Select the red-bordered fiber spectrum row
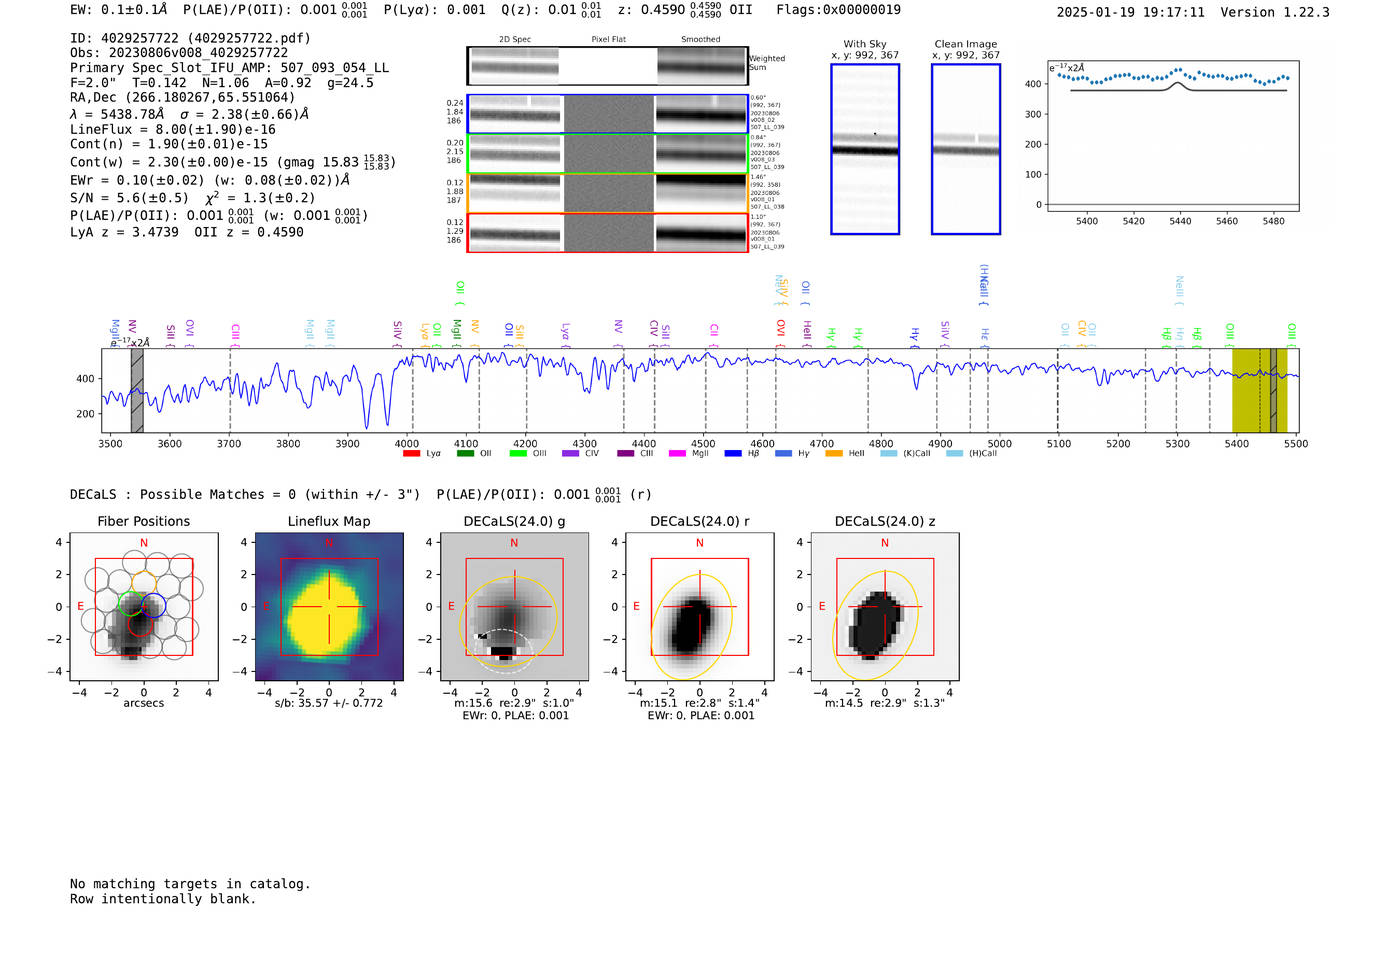Image resolution: width=1400 pixels, height=953 pixels. coord(607,232)
